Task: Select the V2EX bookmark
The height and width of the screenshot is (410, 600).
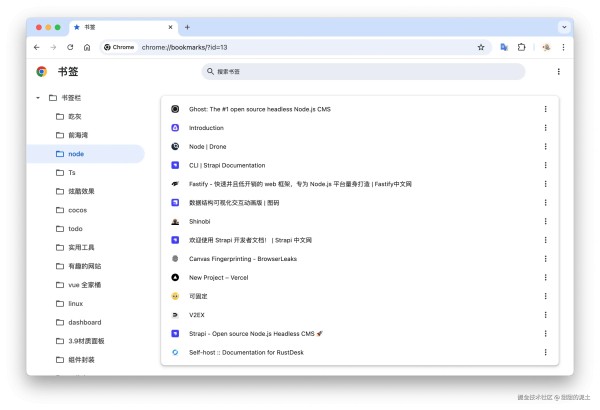Action: pyautogui.click(x=360, y=315)
